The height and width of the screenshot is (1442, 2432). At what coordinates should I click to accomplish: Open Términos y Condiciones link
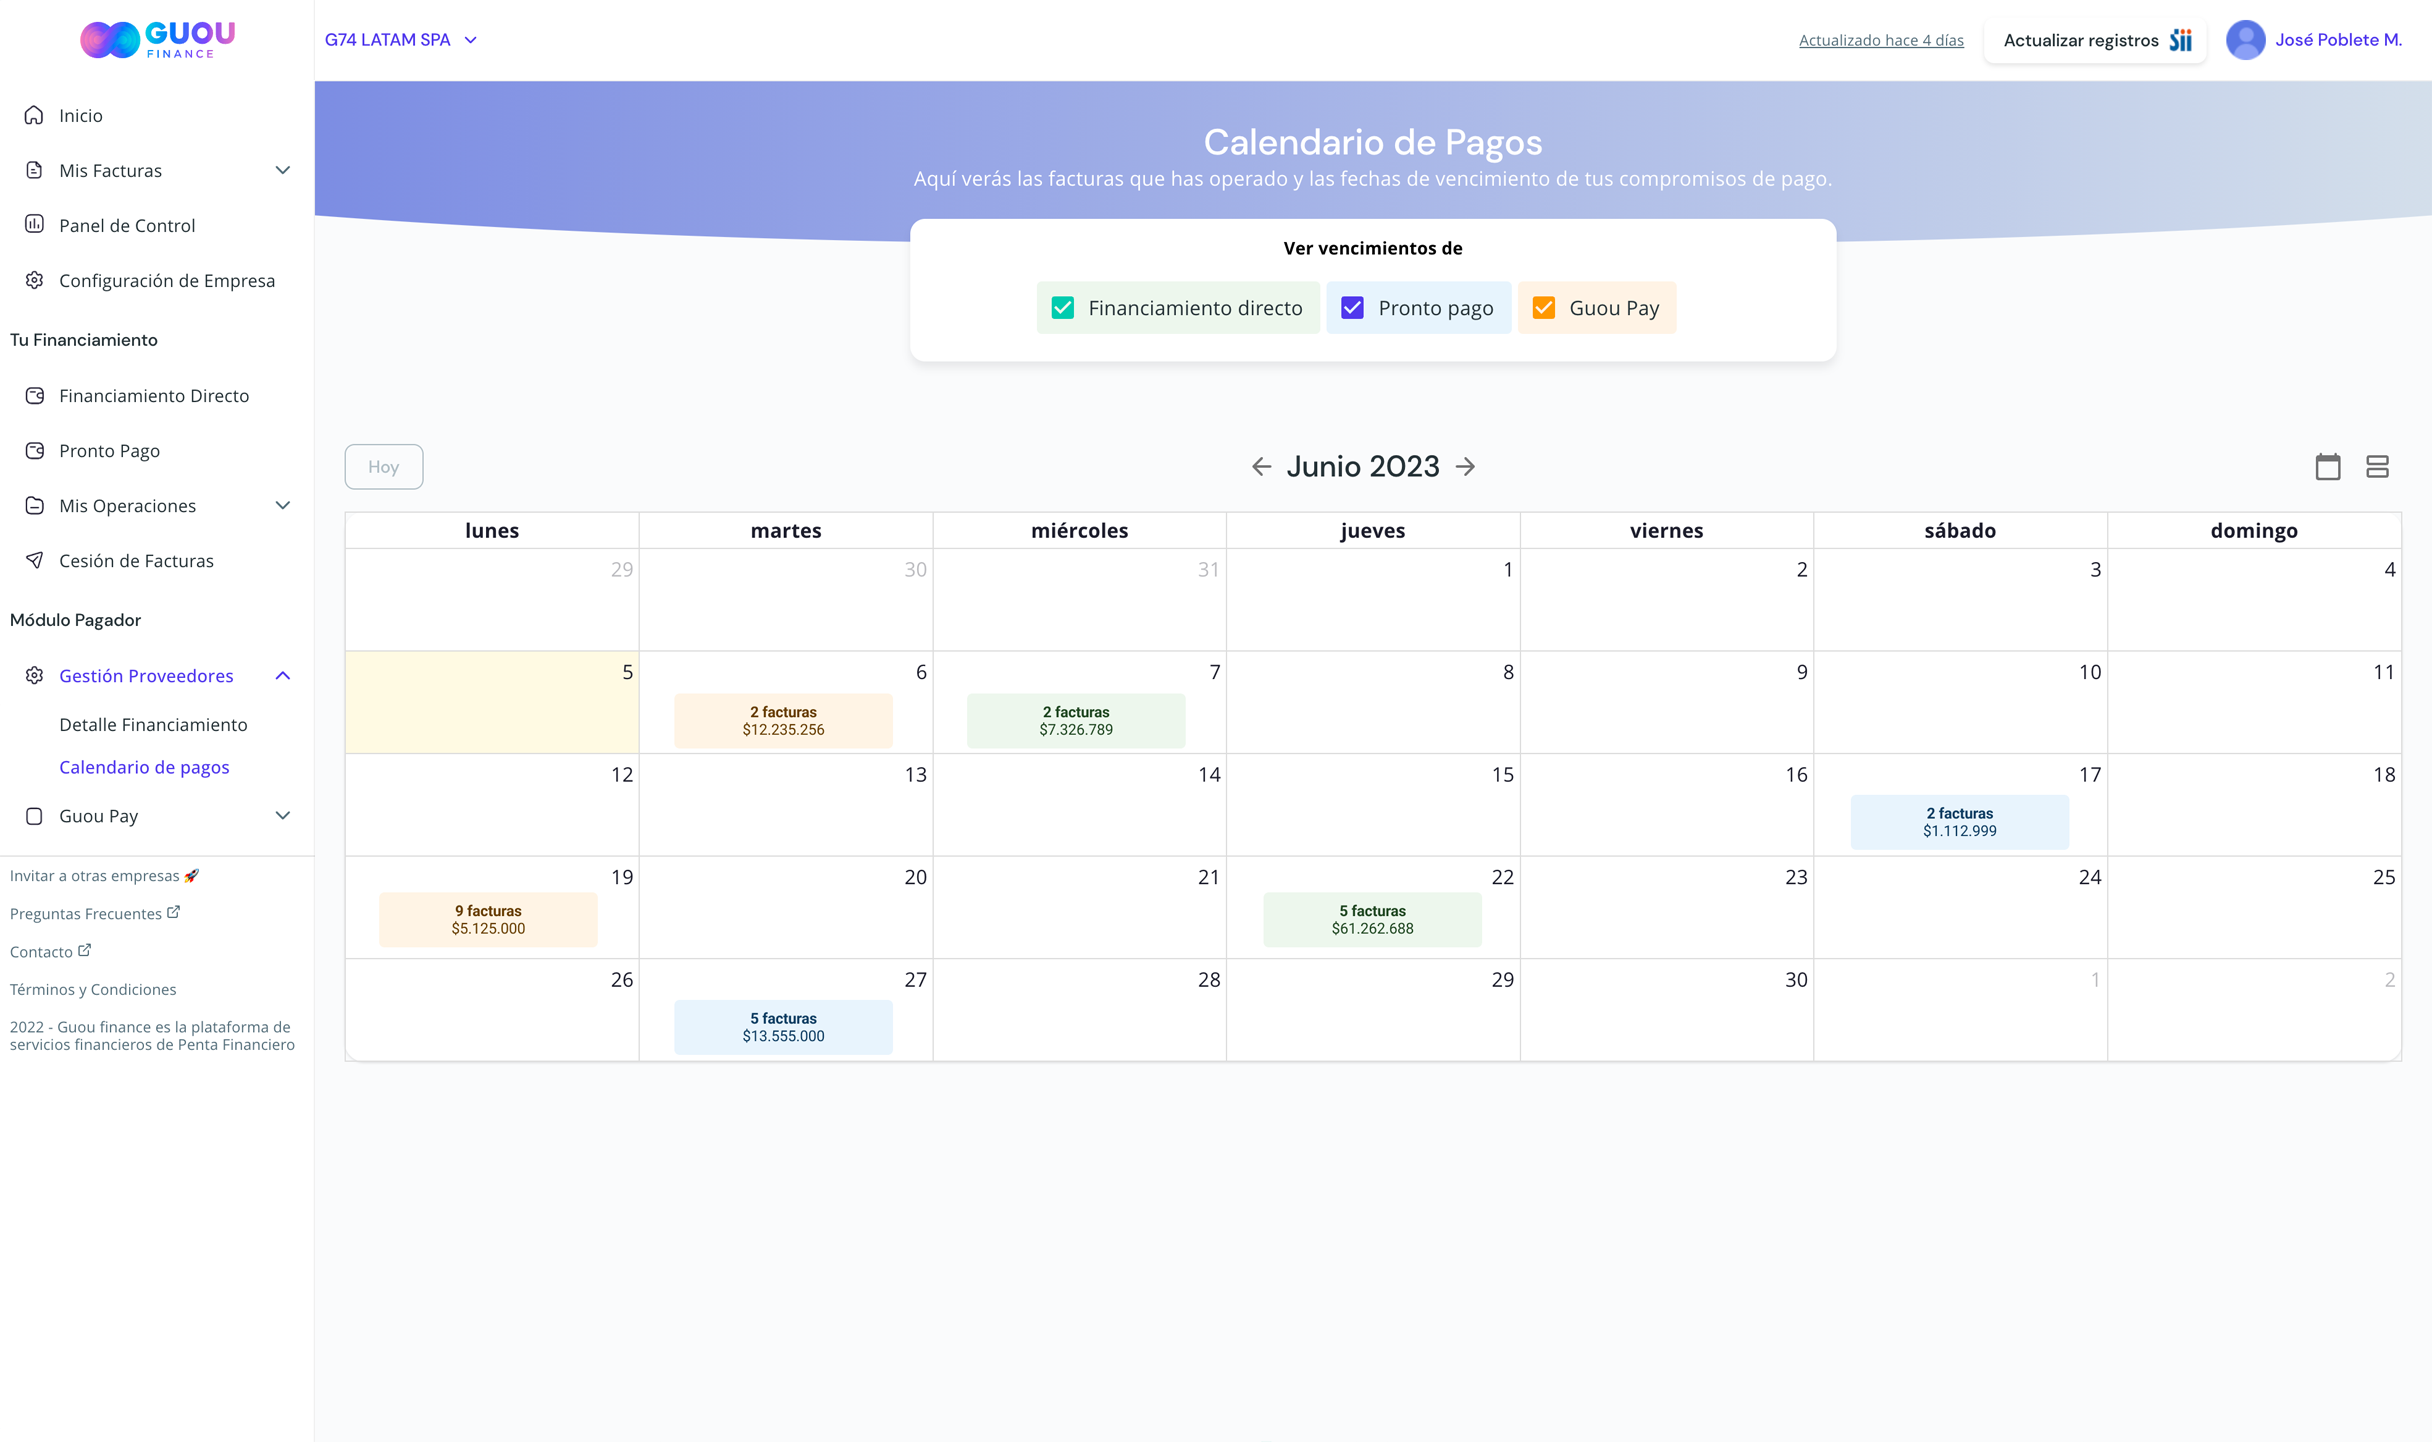tap(93, 989)
